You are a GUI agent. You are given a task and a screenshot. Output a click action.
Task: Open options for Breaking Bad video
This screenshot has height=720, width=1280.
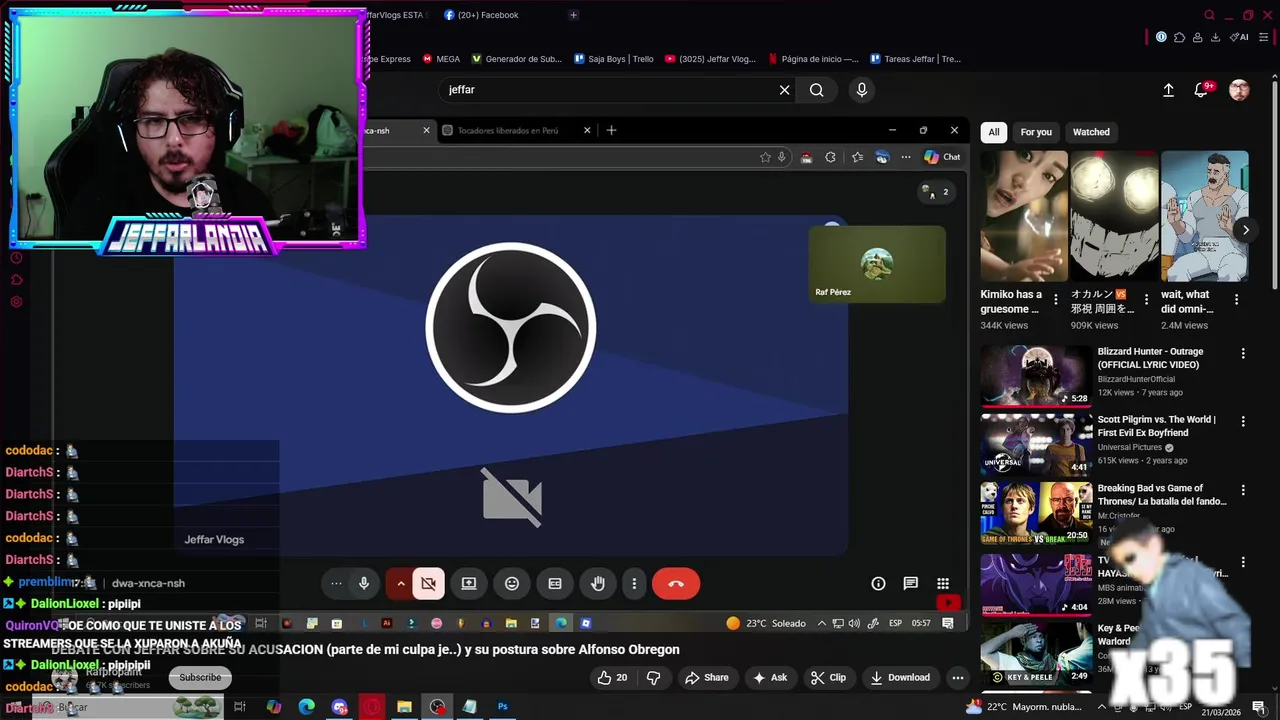(1243, 490)
